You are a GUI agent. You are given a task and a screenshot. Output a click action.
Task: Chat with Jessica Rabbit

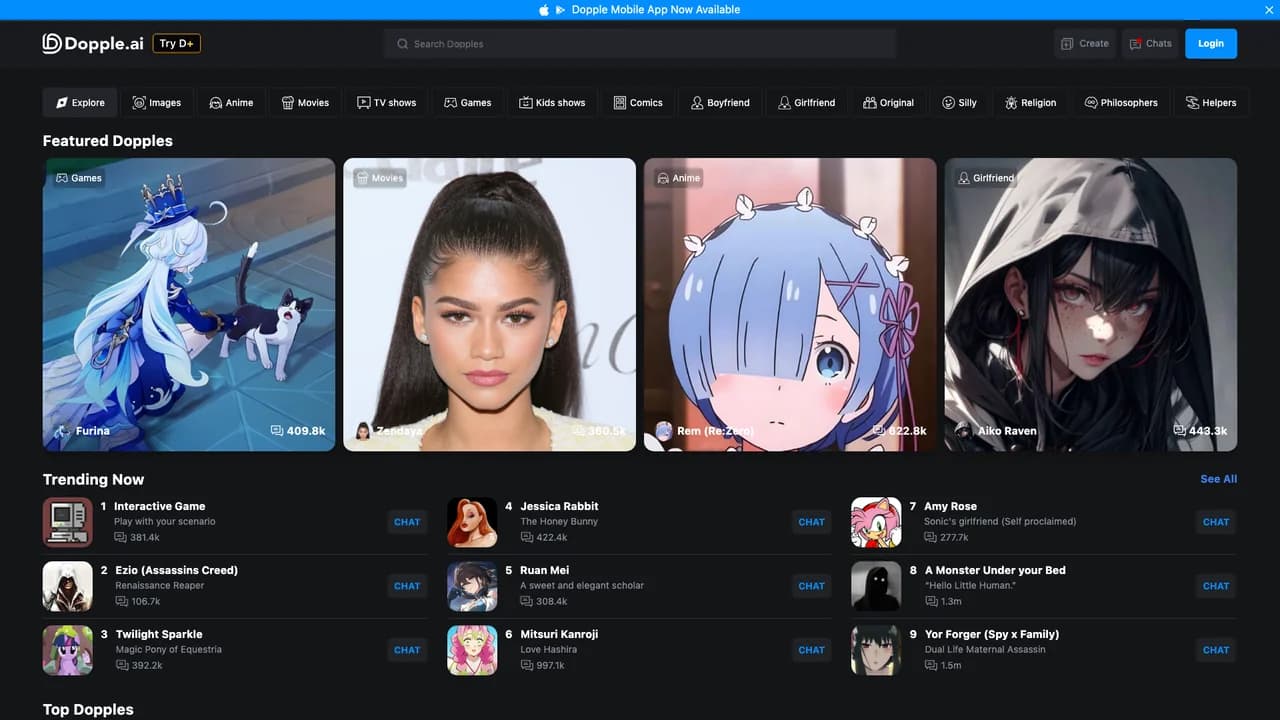[x=811, y=522]
